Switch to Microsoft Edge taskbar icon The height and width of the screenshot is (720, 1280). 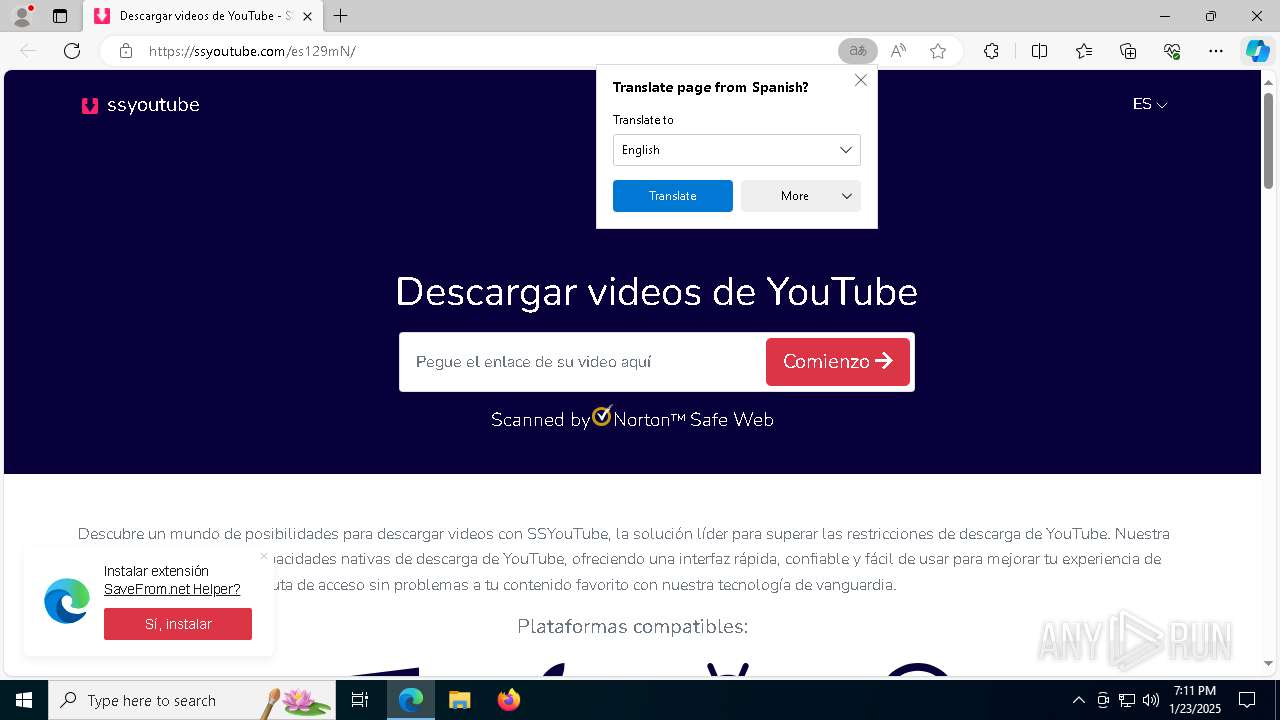(x=411, y=700)
